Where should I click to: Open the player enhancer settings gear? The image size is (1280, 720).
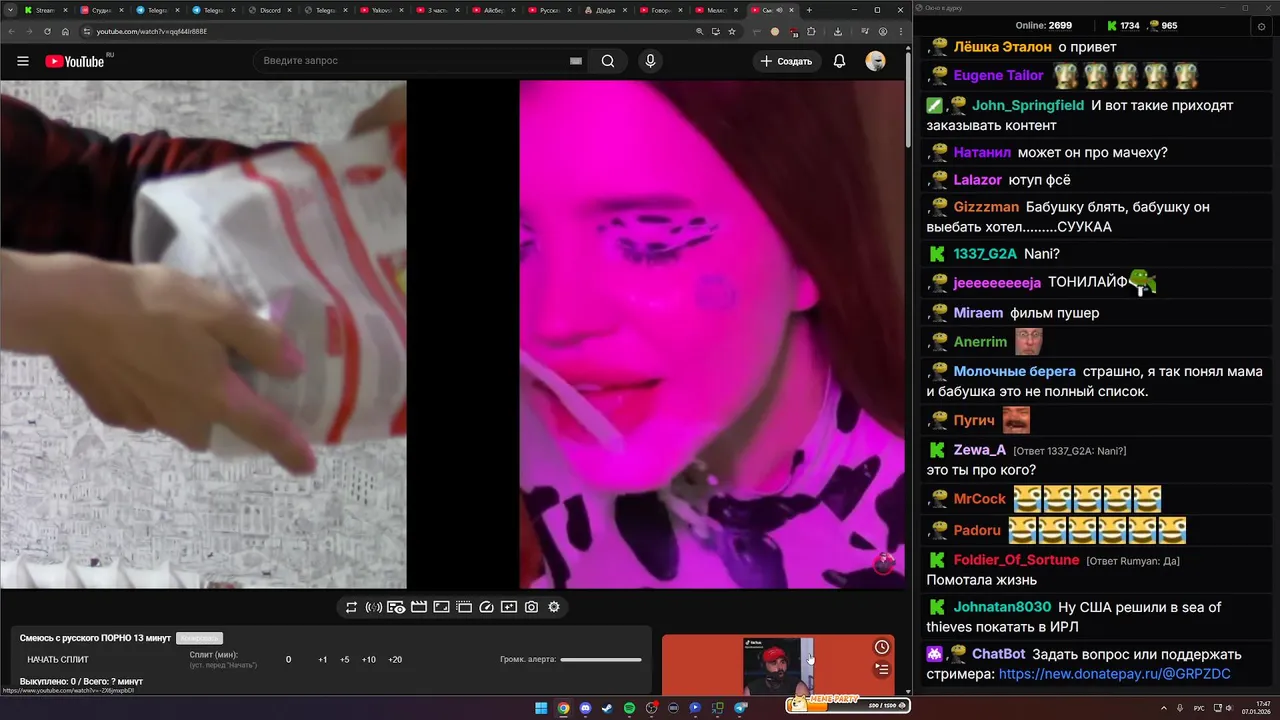[x=554, y=607]
